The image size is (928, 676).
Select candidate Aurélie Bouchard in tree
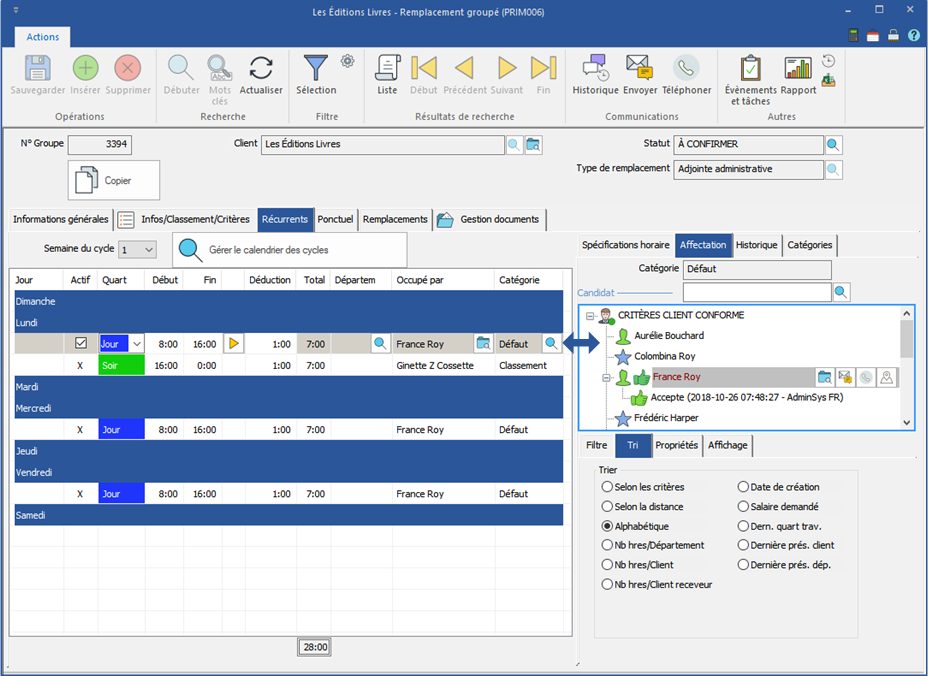[x=669, y=336]
